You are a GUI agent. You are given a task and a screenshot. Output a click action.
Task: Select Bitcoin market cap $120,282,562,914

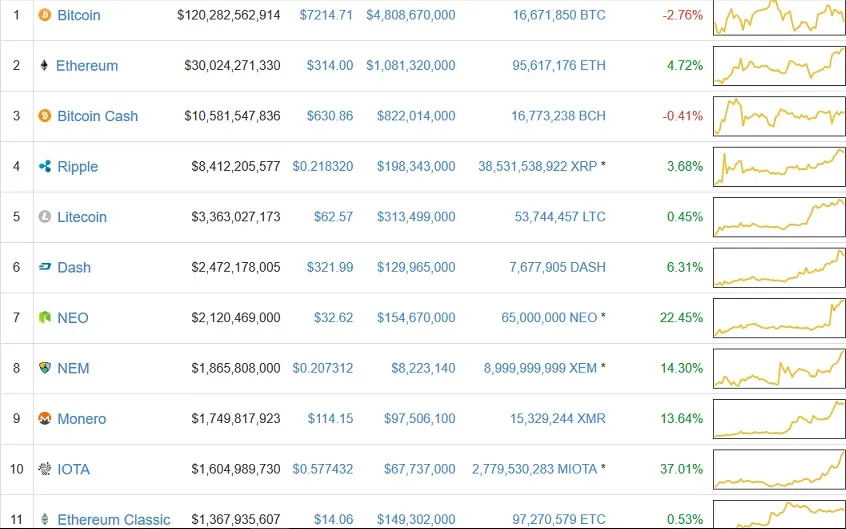[229, 15]
